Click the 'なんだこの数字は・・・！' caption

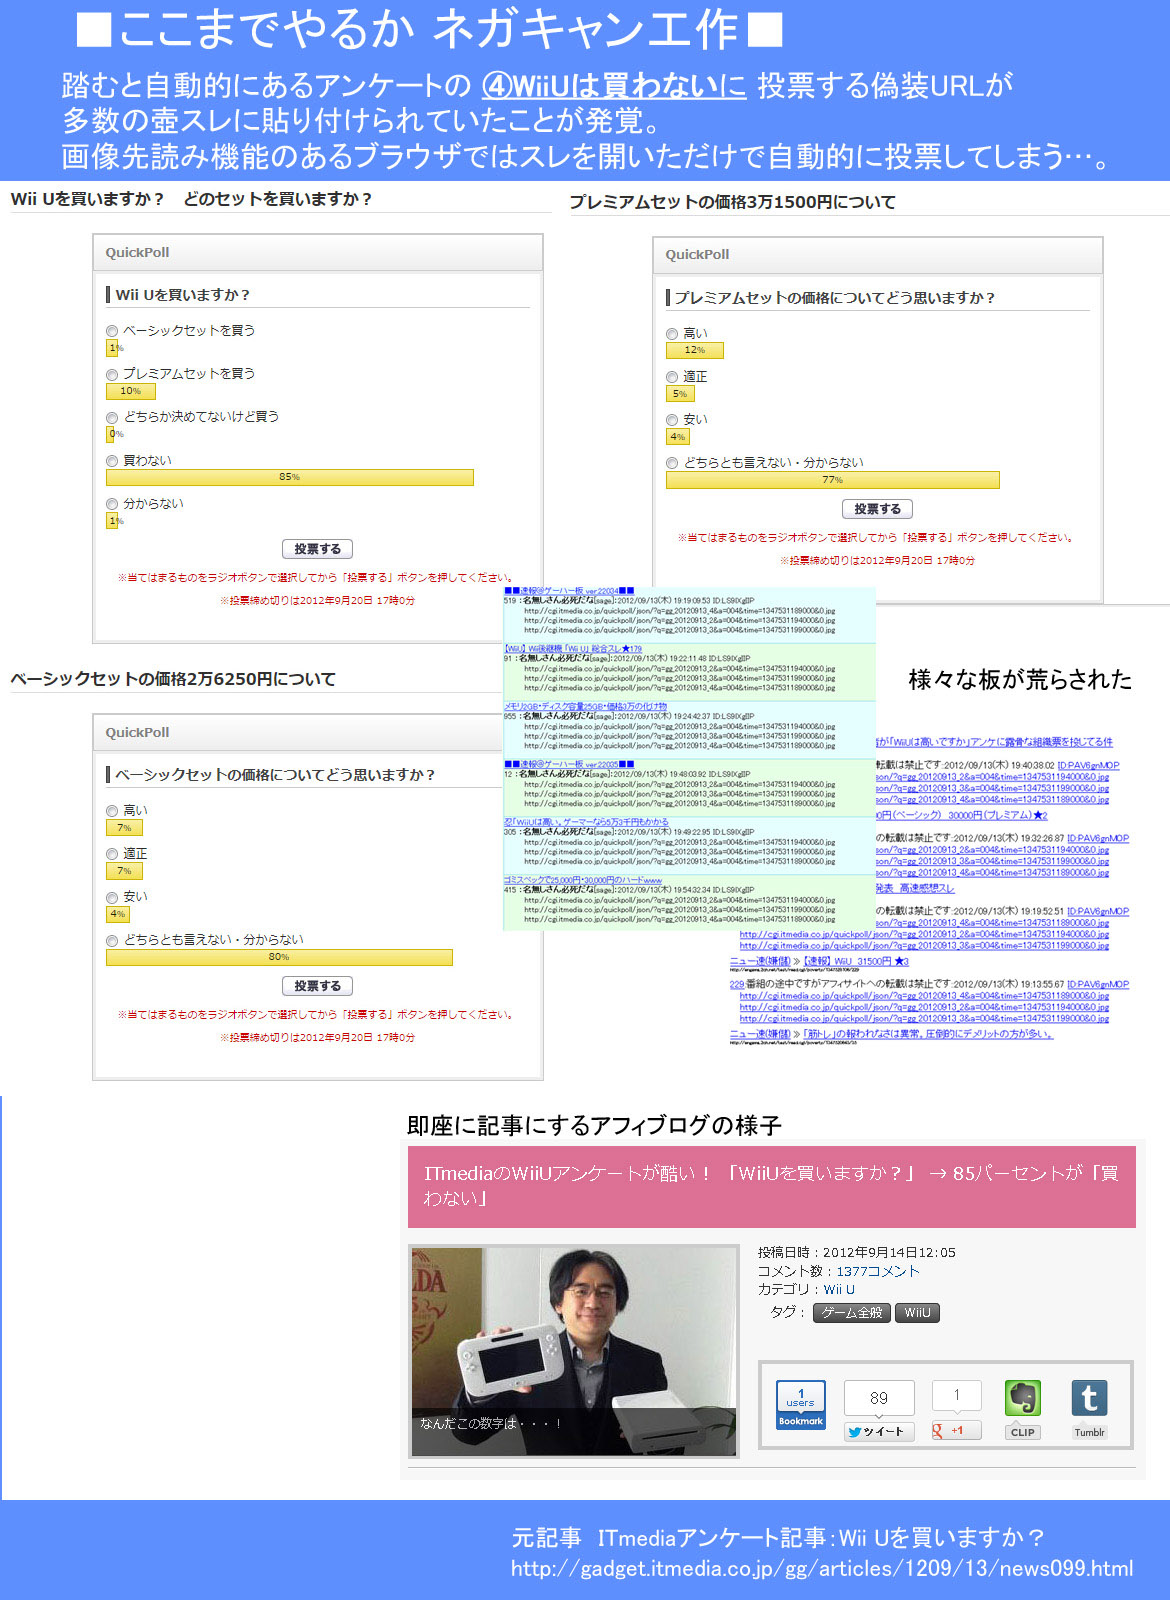click(x=490, y=1423)
